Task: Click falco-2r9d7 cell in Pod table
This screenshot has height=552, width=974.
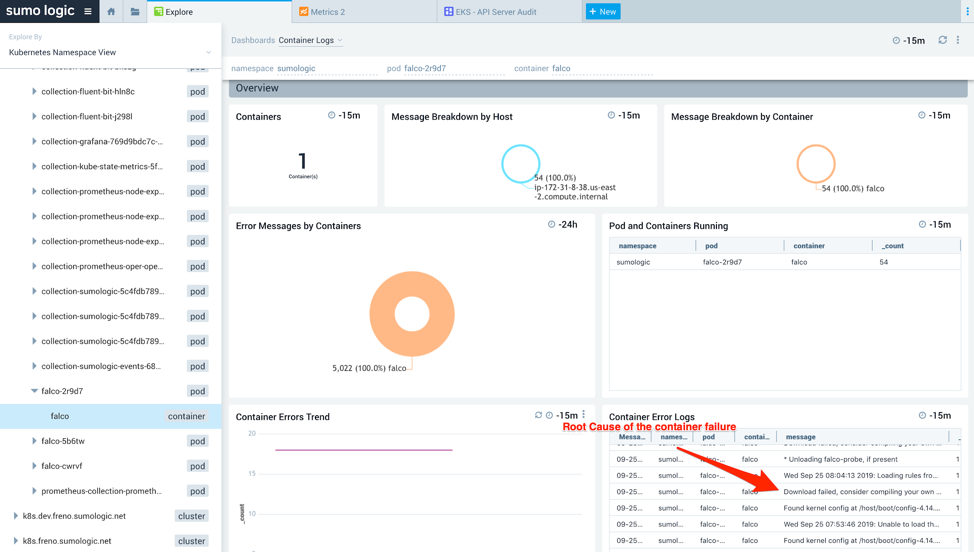Action: coord(722,262)
